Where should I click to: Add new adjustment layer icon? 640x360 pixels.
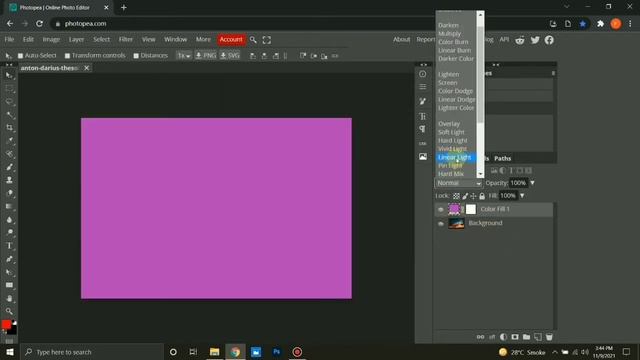point(504,337)
